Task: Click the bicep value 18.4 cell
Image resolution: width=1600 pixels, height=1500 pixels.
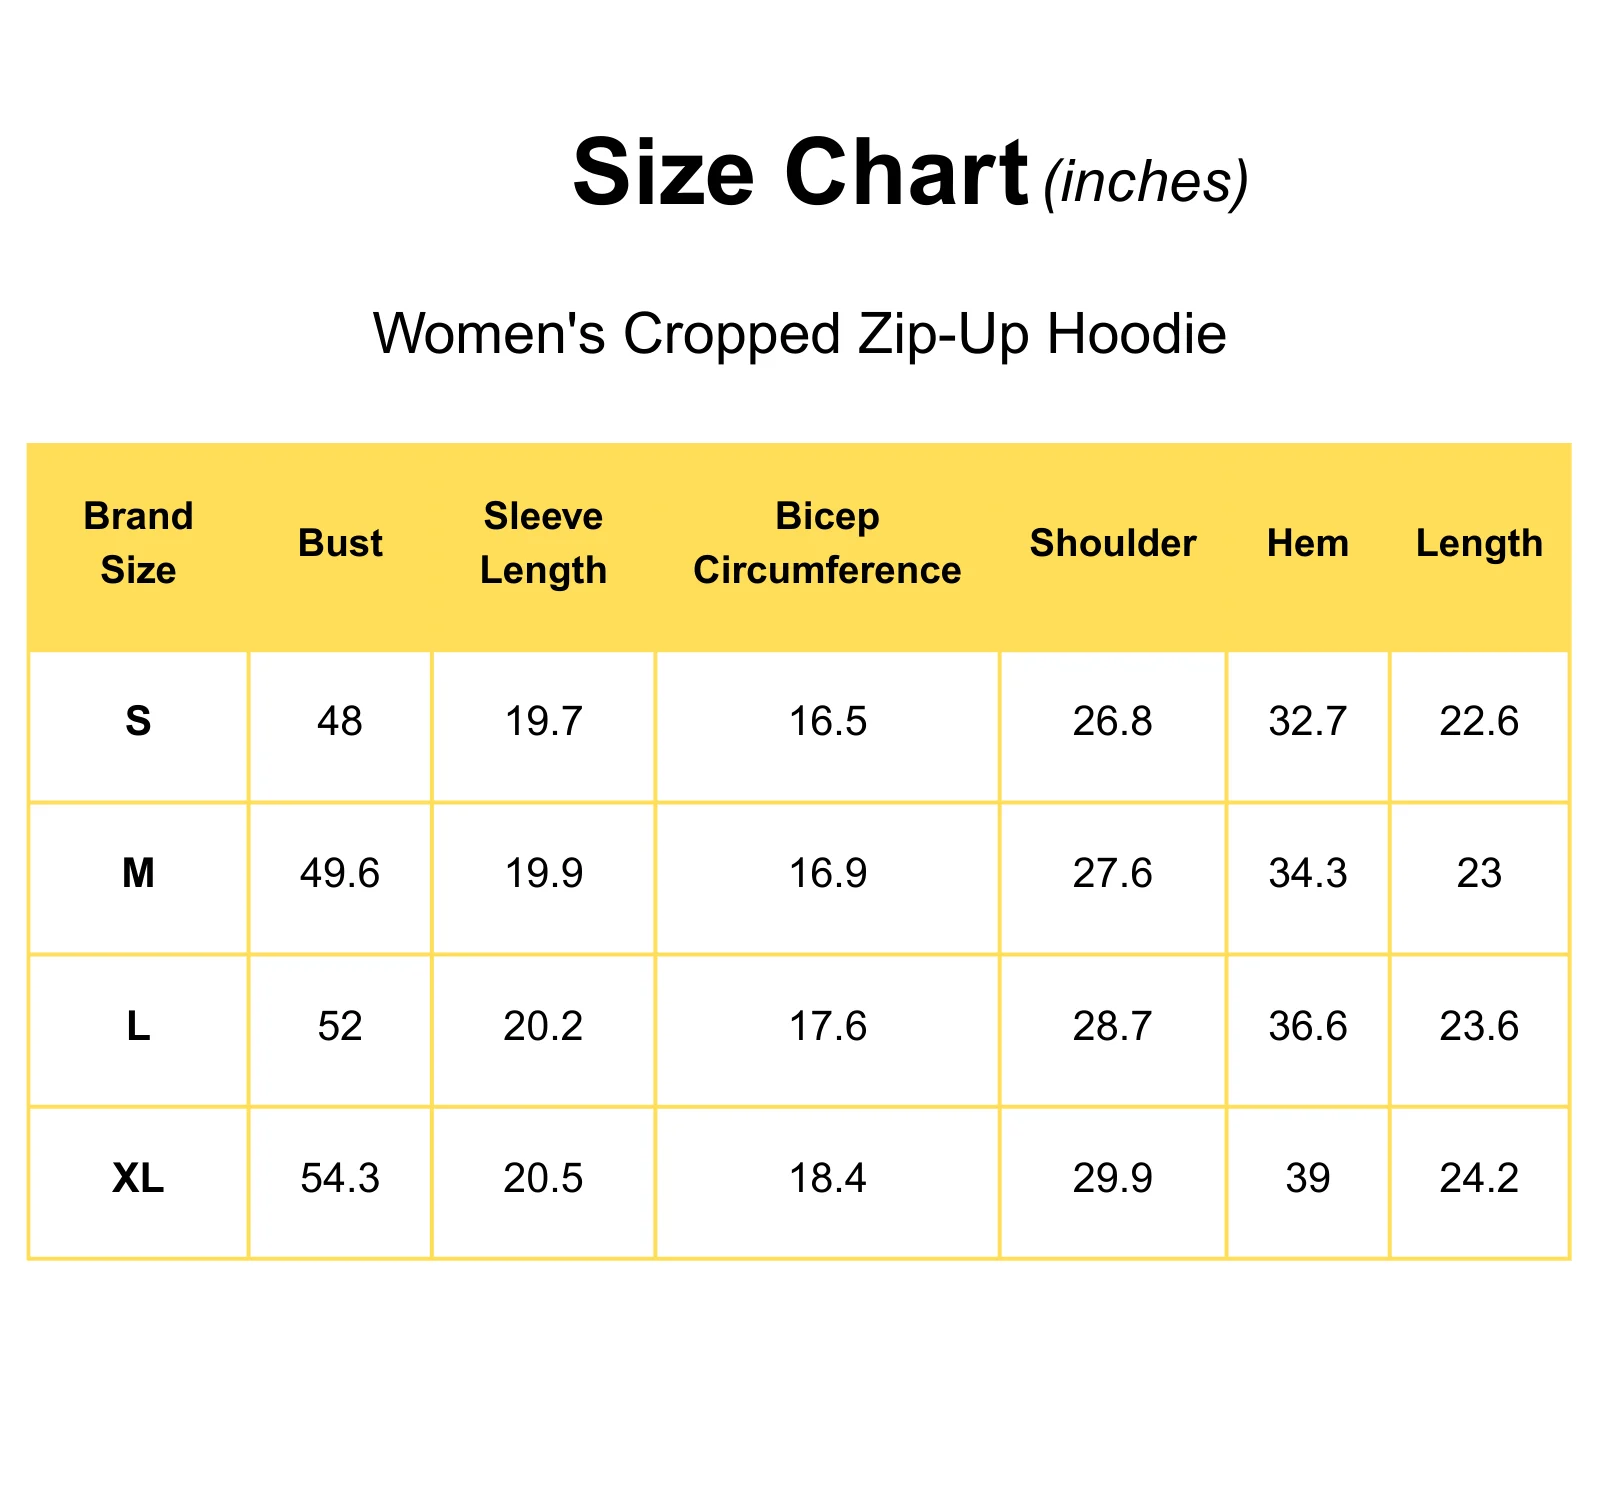Action: coord(827,1179)
